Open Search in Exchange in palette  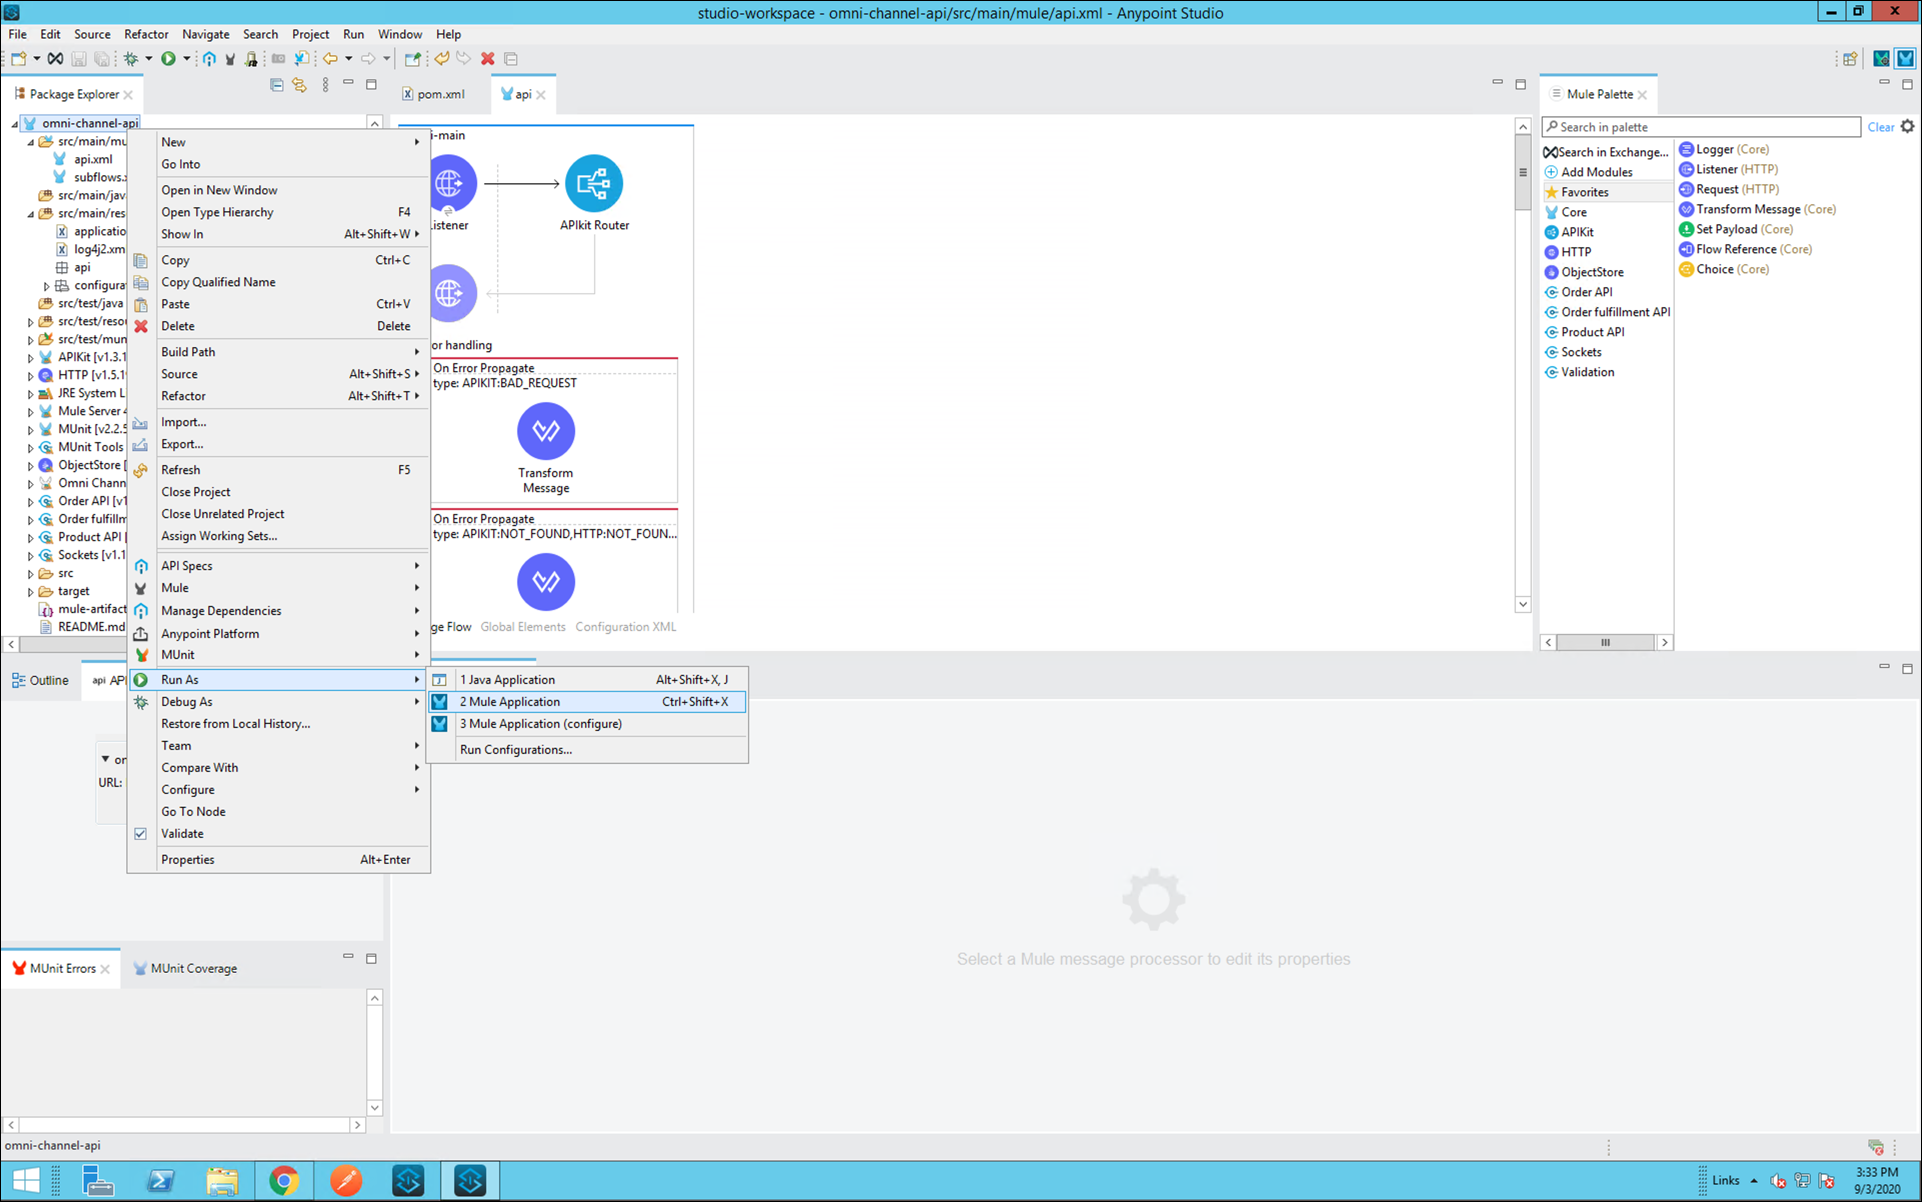point(1606,152)
